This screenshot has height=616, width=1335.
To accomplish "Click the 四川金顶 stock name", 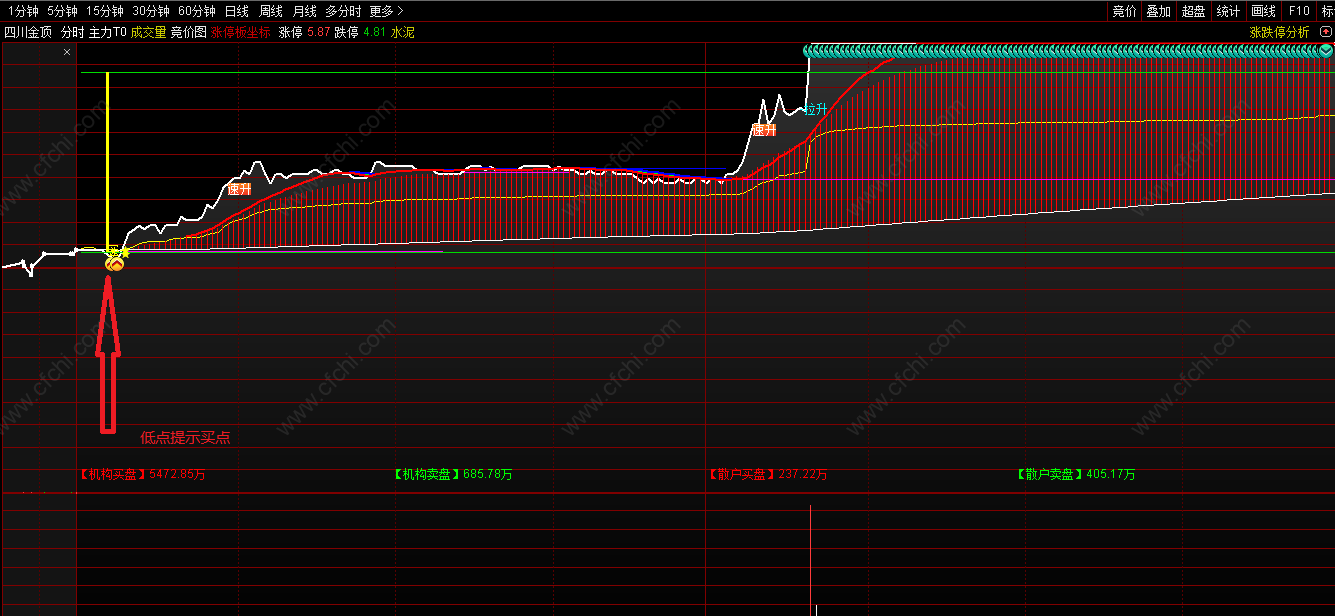I will coord(28,32).
